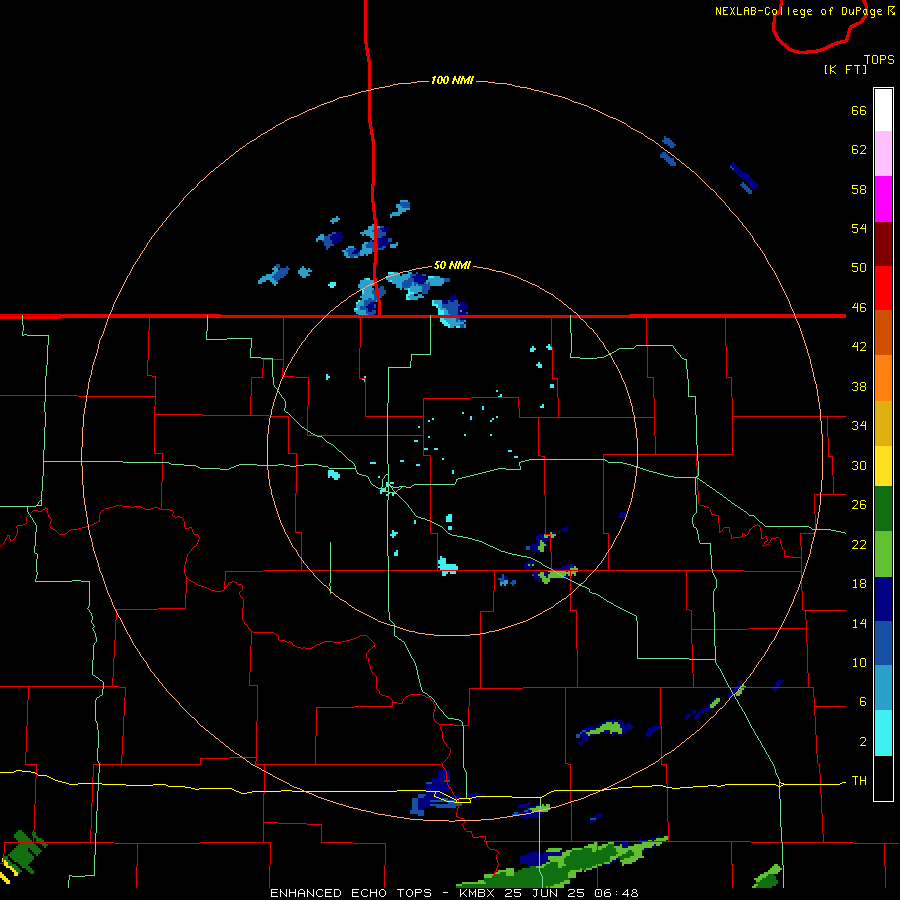The height and width of the screenshot is (900, 900).
Task: Click the "06:48" timestamp in the caption
Action: (616, 893)
